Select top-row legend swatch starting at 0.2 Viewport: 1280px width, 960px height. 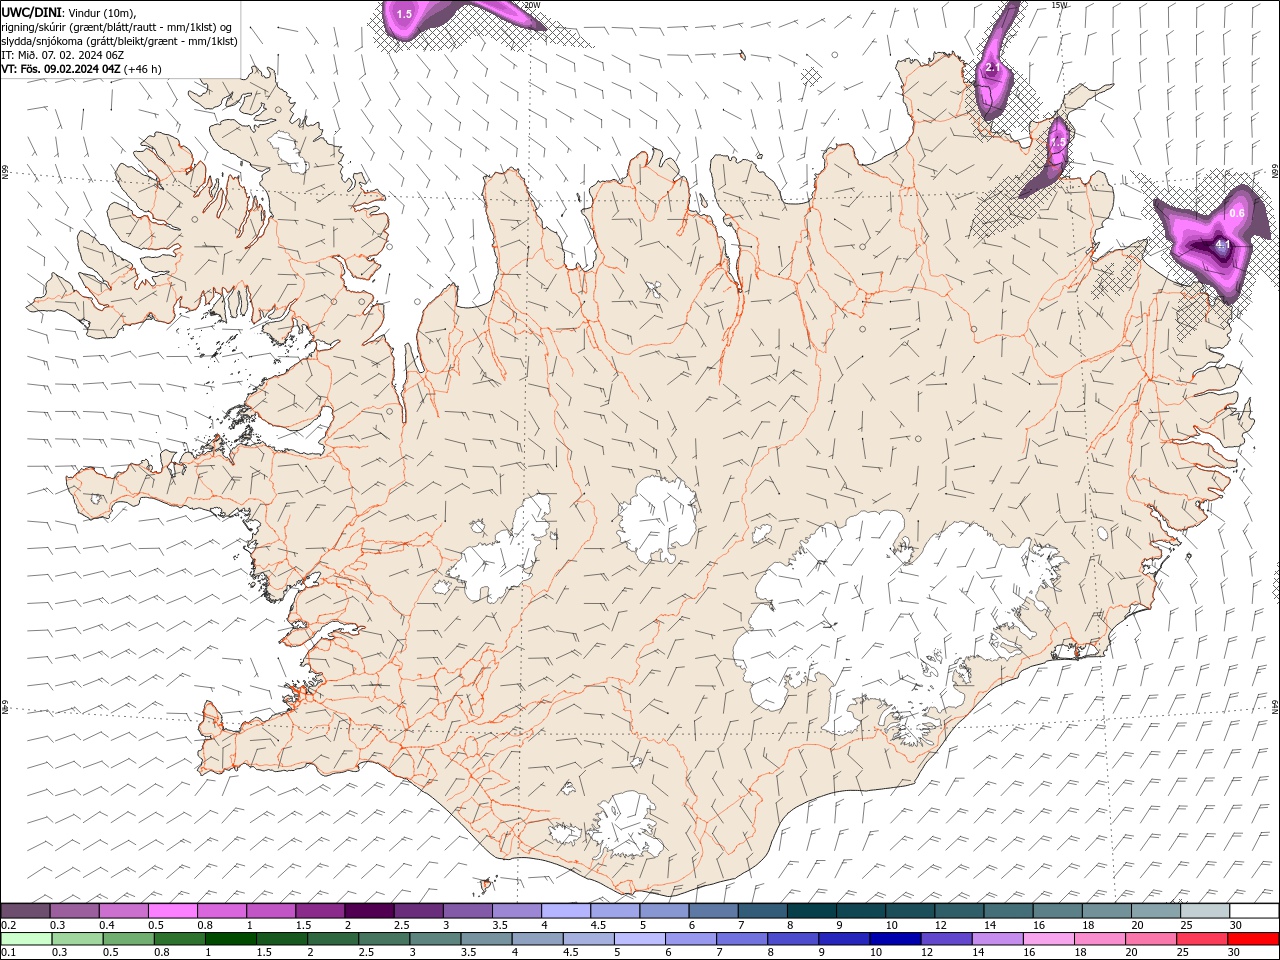tap(25, 911)
